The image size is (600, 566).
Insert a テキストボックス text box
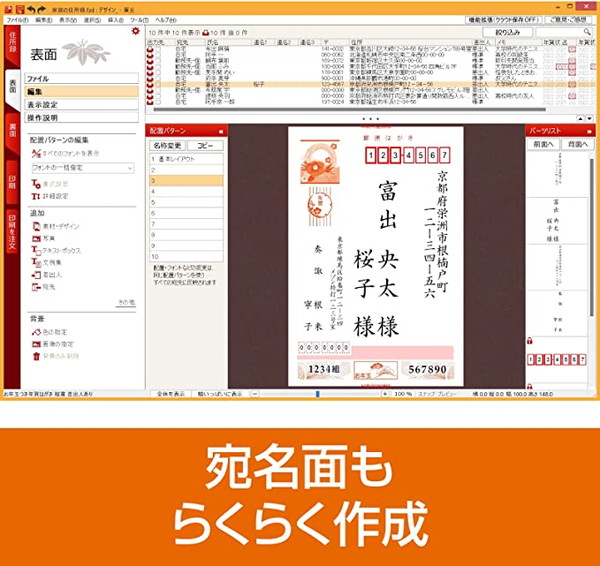tap(36, 251)
